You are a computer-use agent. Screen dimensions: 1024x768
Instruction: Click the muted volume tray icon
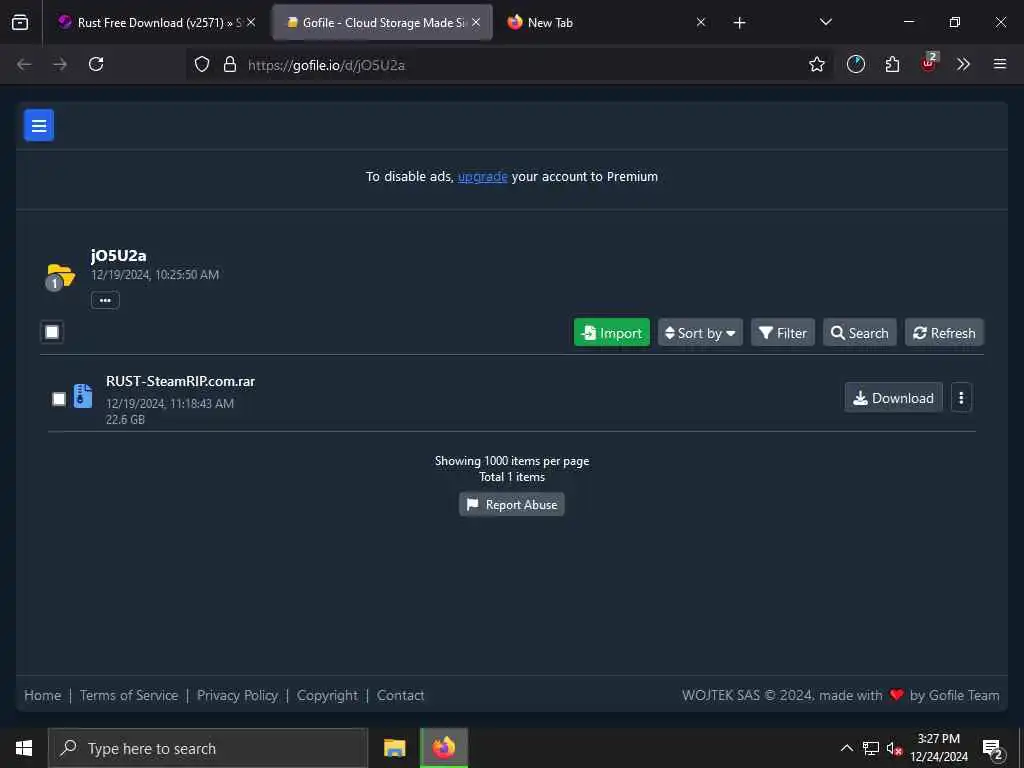[894, 749]
